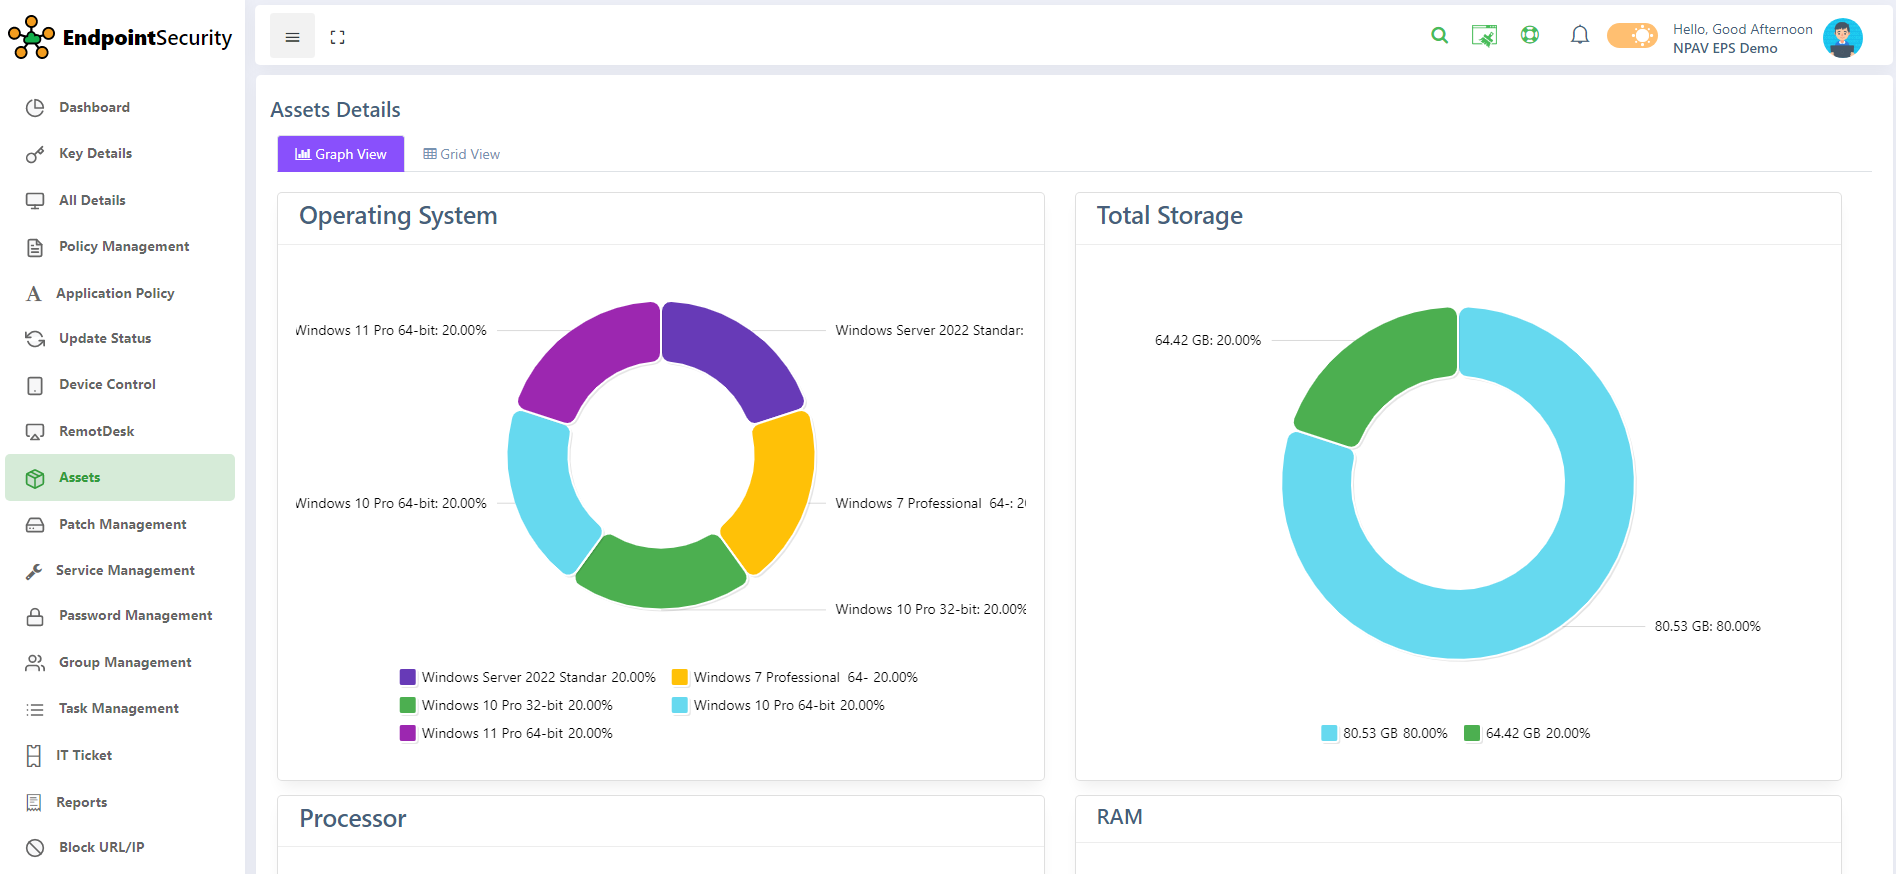
Task: Toggle 80.53 GB storage legend item
Action: tap(1384, 733)
